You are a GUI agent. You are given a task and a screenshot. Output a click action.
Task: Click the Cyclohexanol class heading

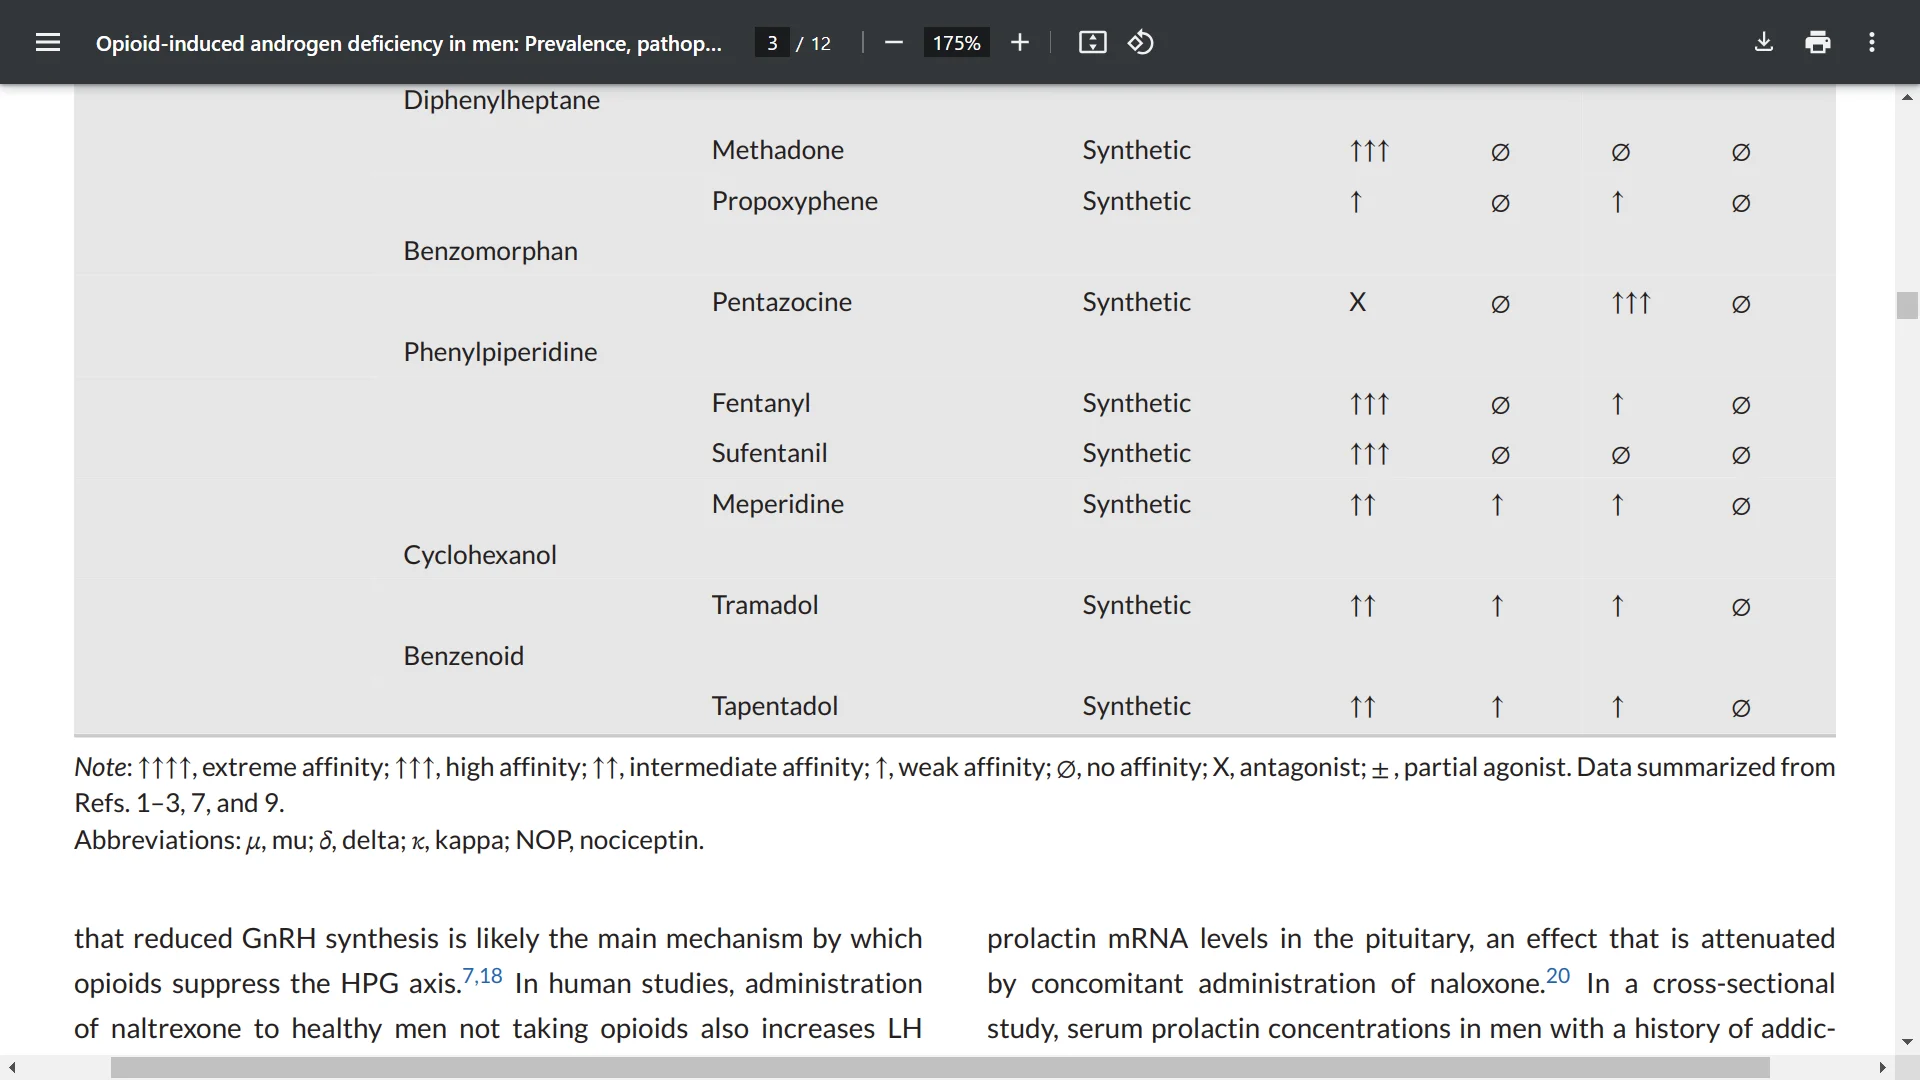479,555
